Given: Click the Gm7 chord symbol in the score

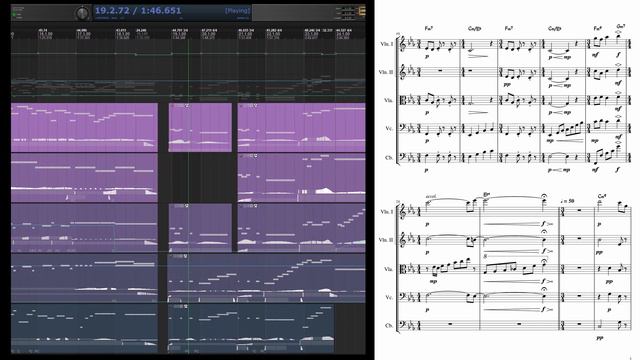Looking at the screenshot, I should point(621,27).
